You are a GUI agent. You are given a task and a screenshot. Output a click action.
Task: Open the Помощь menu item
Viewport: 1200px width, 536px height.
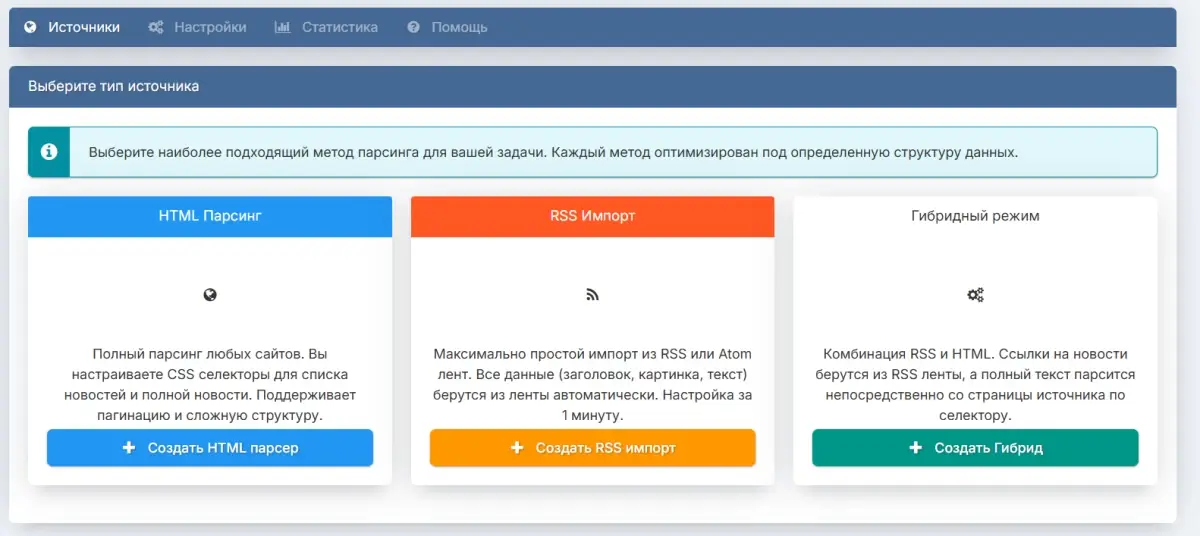pos(459,27)
